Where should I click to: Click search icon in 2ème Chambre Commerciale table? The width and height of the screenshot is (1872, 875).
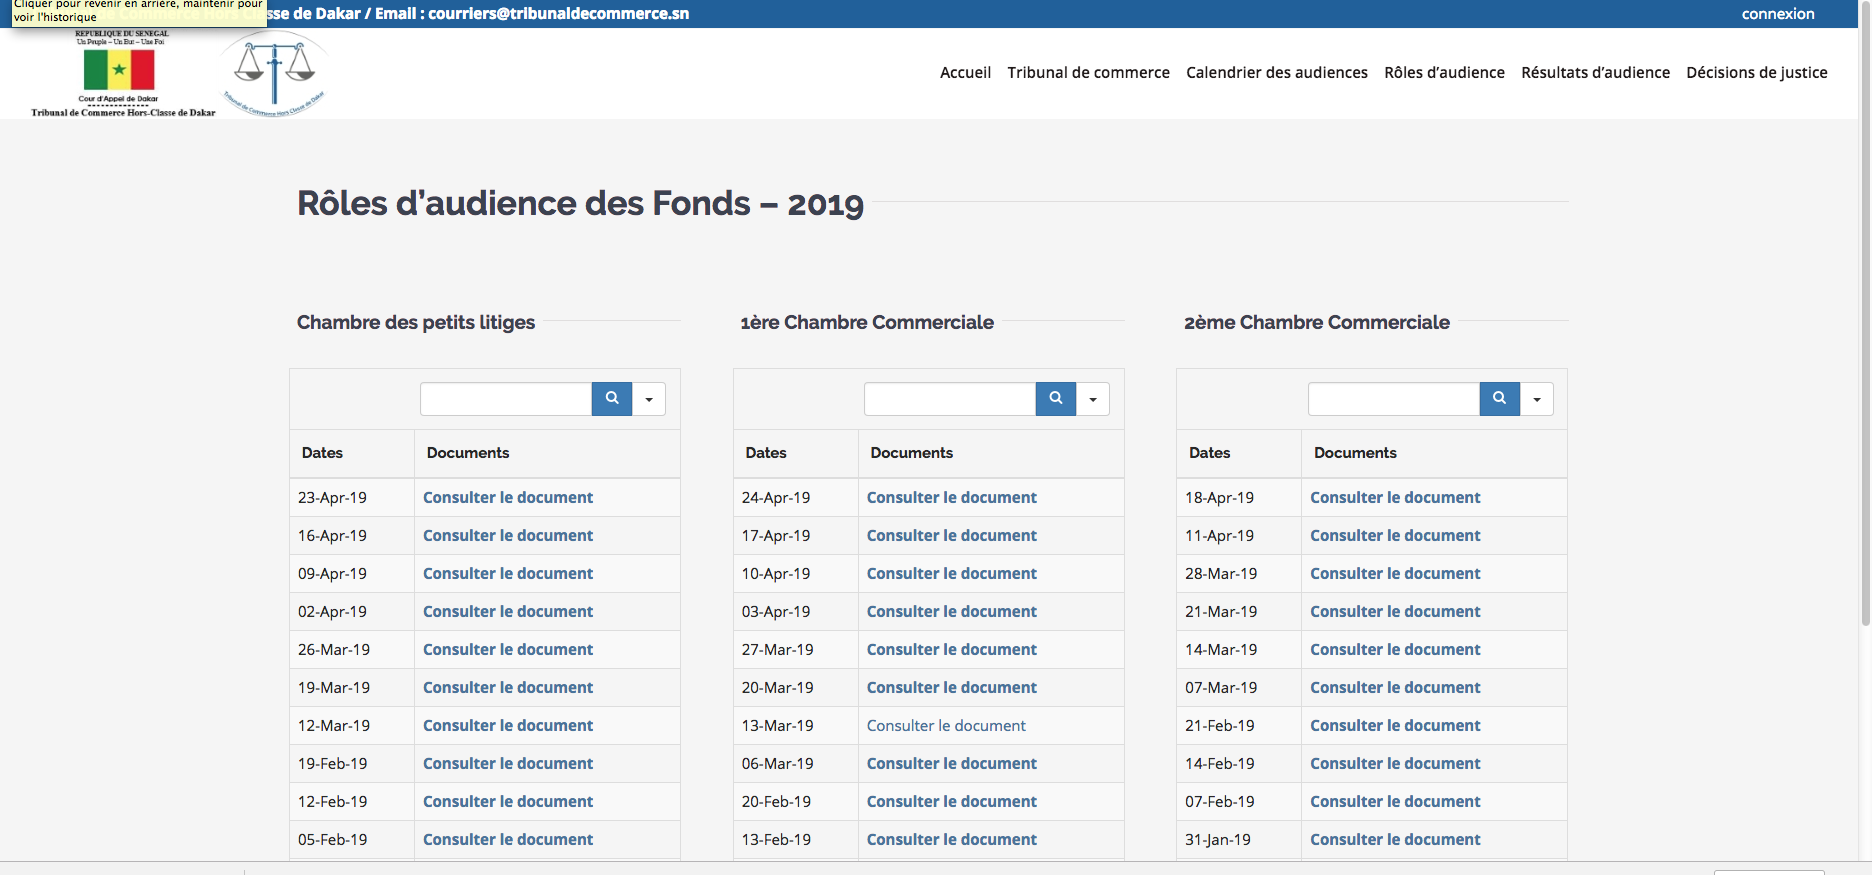1499,399
